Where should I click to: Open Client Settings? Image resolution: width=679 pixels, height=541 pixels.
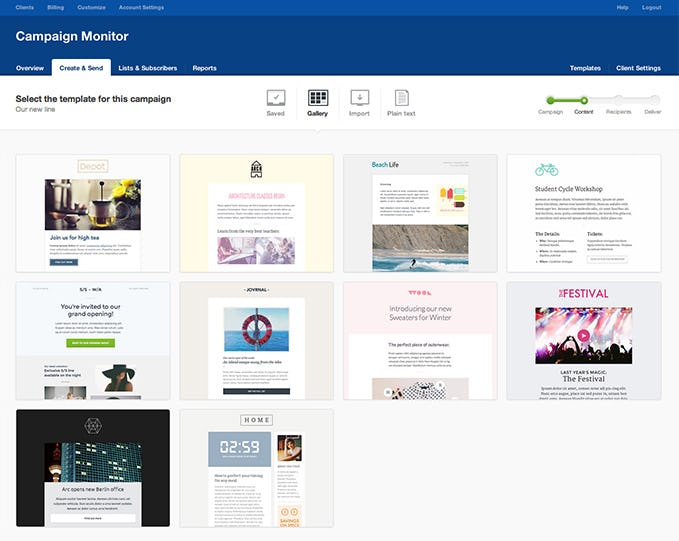click(x=638, y=68)
